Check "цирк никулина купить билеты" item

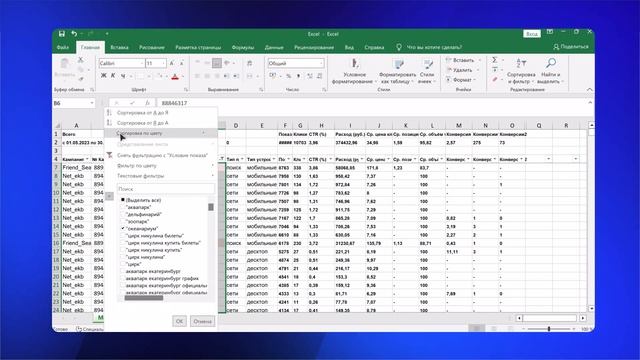(122, 243)
